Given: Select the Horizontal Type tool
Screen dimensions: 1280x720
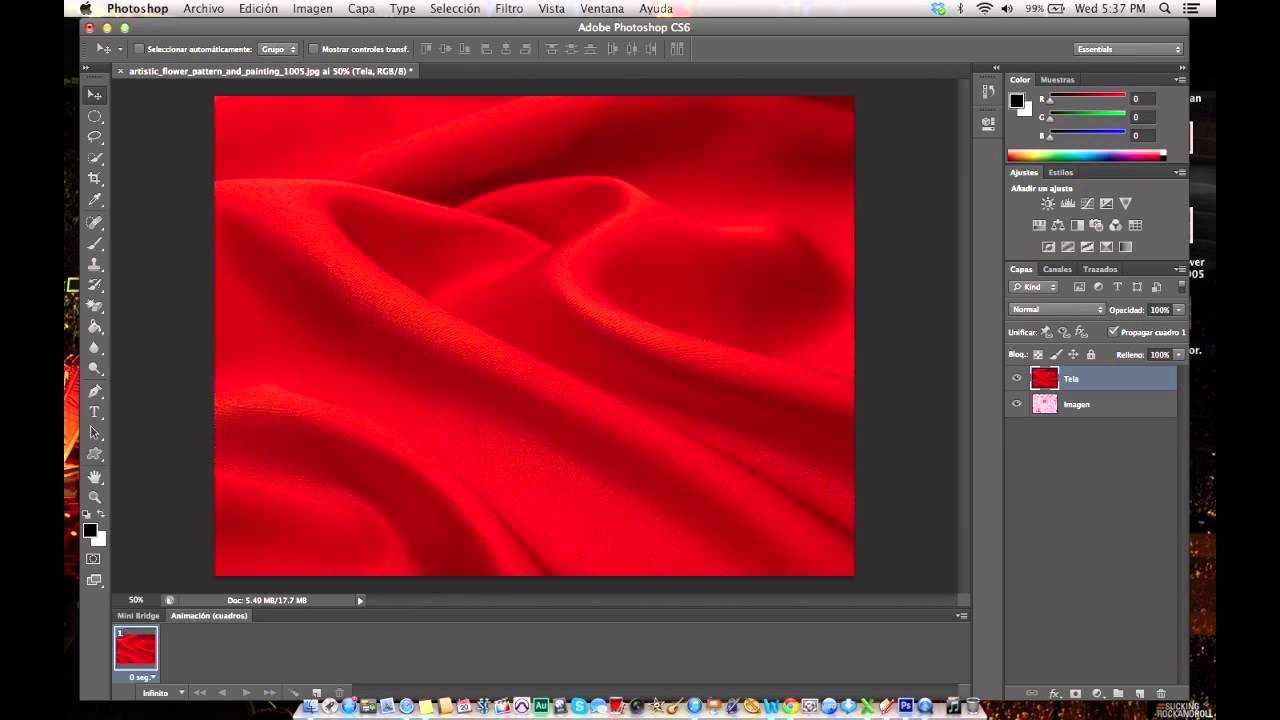Looking at the screenshot, I should tap(95, 412).
